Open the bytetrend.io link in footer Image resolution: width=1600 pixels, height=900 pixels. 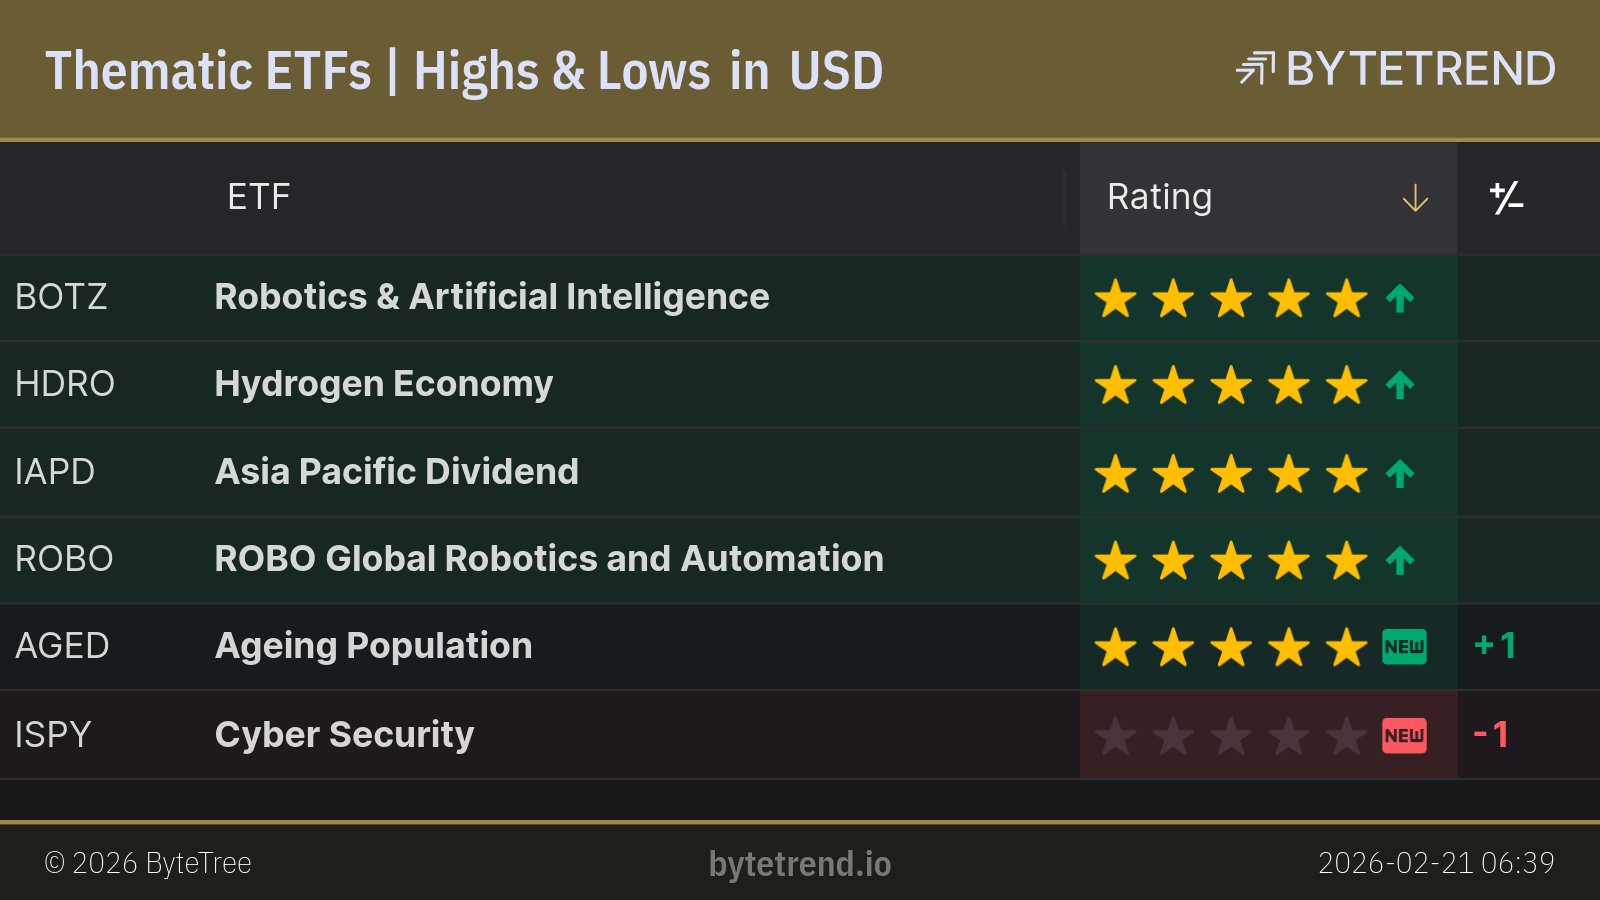coord(799,864)
